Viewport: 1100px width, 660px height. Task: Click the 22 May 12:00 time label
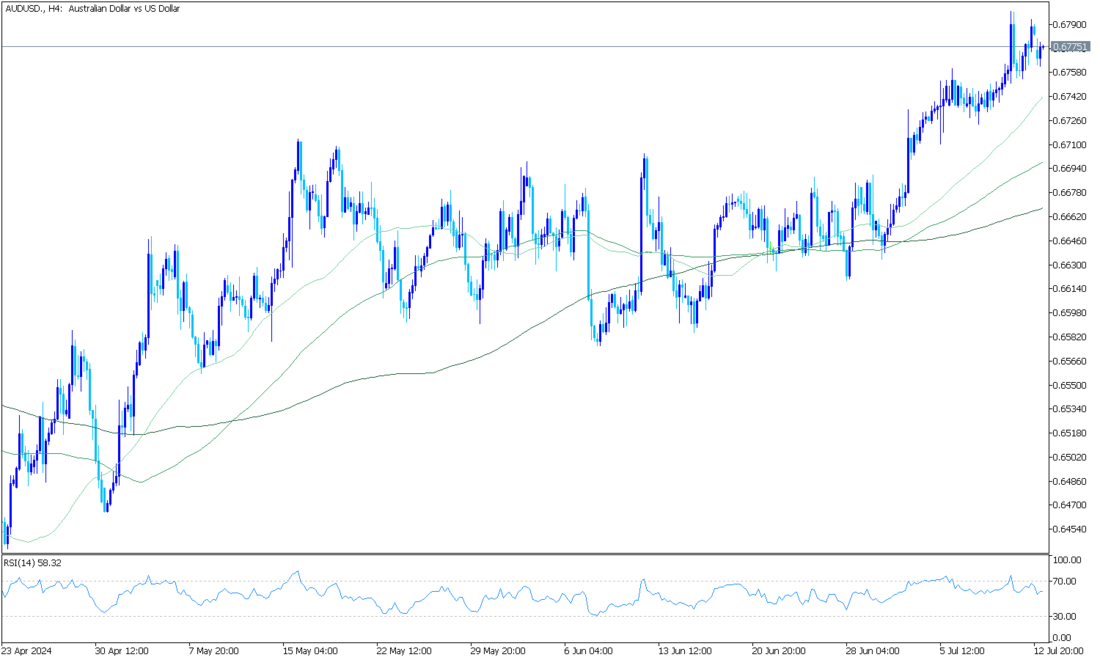pyautogui.click(x=403, y=650)
